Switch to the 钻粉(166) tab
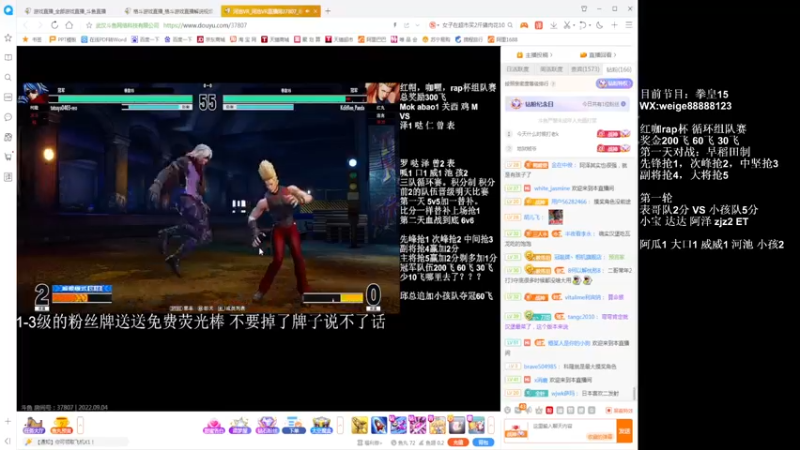800x450 pixels. (618, 69)
